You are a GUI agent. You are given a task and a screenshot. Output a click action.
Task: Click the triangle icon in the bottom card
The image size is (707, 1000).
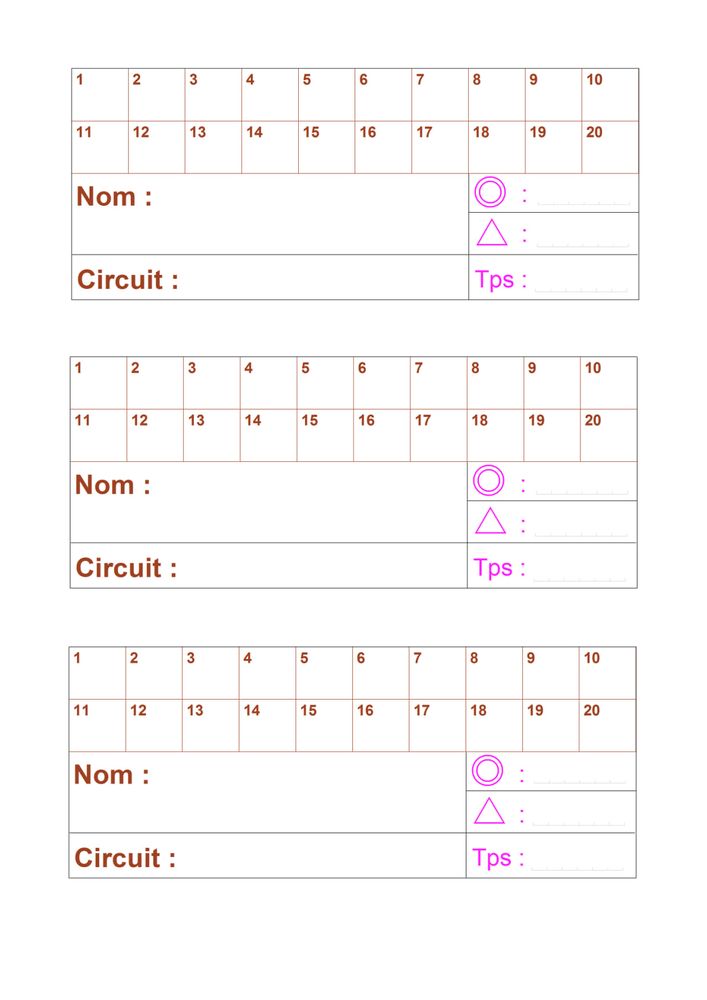(489, 811)
